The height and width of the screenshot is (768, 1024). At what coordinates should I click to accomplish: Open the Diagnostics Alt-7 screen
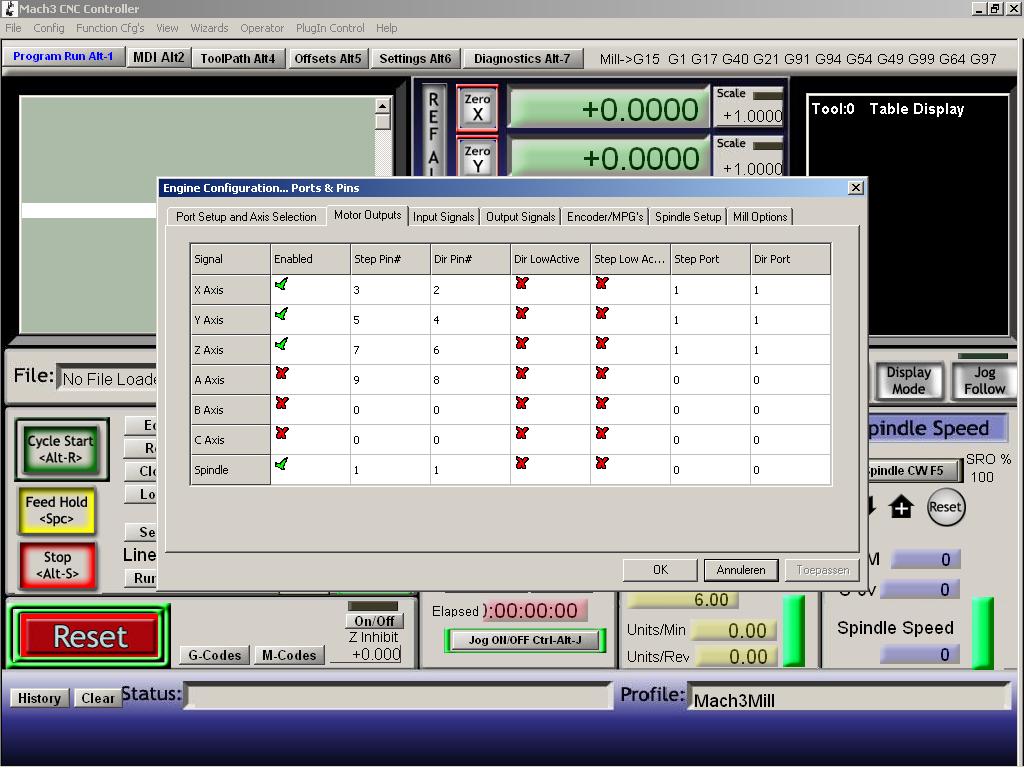click(x=522, y=59)
